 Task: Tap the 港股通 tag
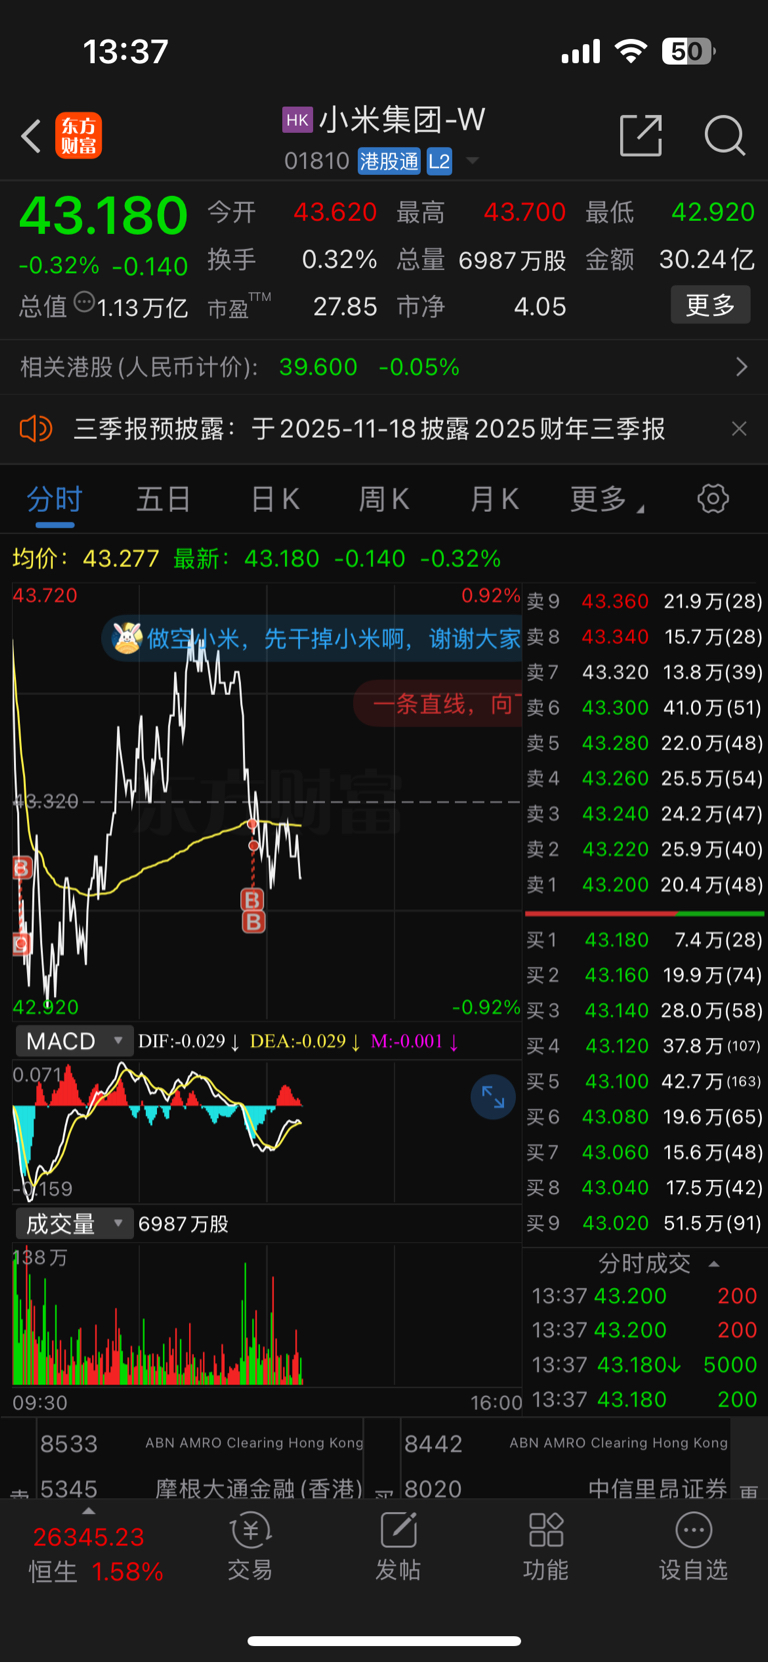point(389,161)
